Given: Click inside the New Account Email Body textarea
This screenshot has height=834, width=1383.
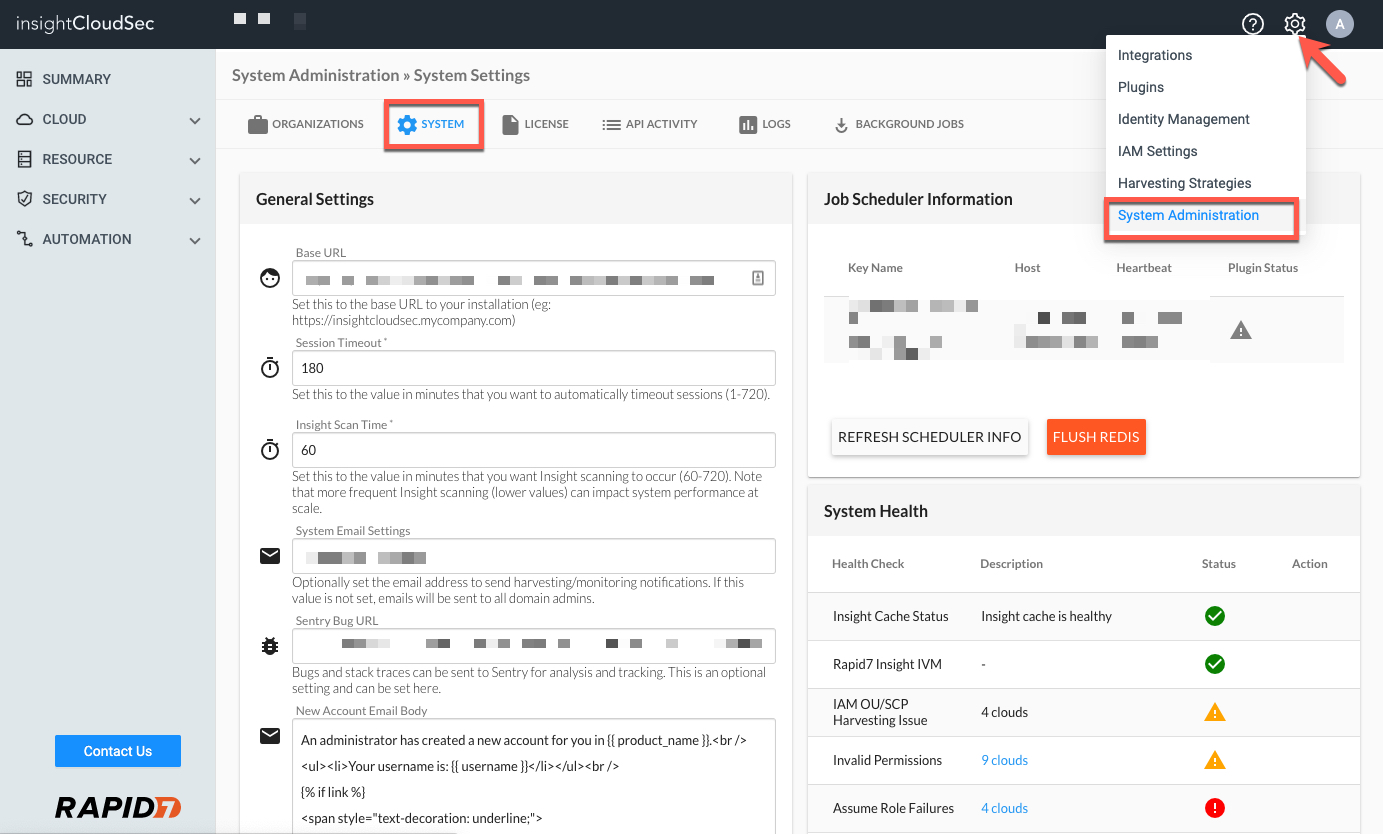Looking at the screenshot, I should [534, 776].
